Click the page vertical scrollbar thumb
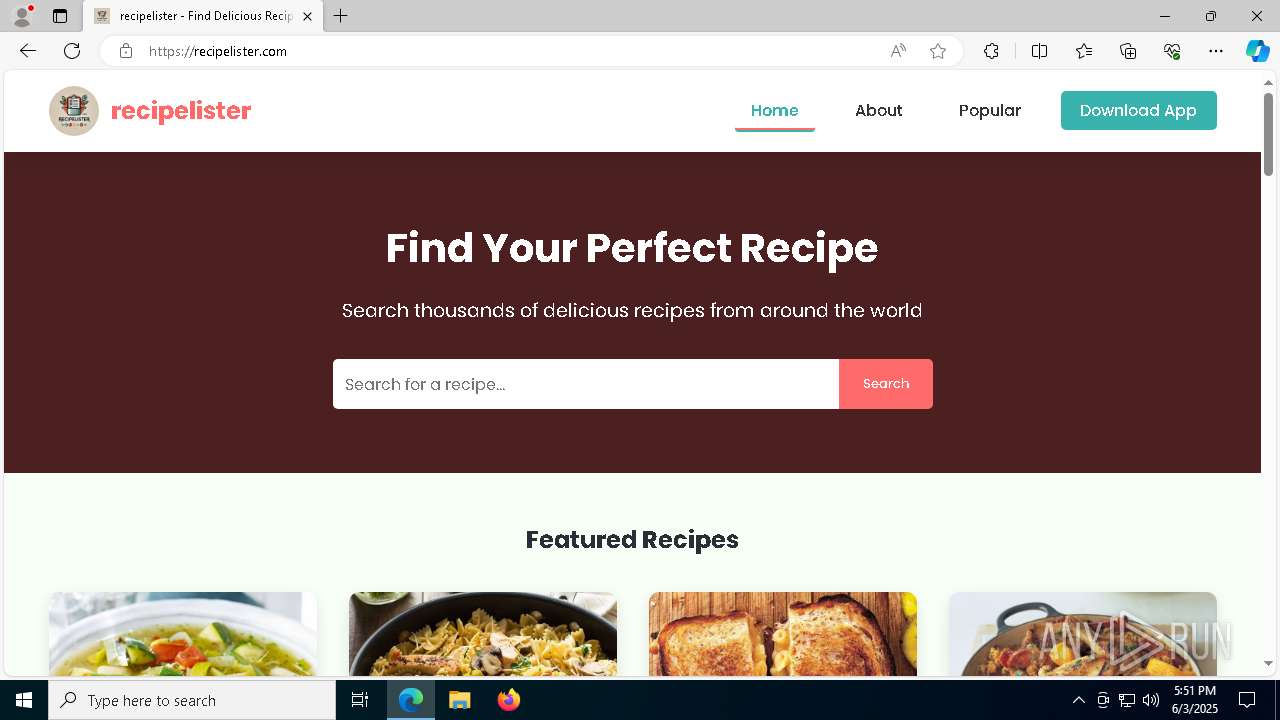The width and height of the screenshot is (1280, 720). point(1269,134)
